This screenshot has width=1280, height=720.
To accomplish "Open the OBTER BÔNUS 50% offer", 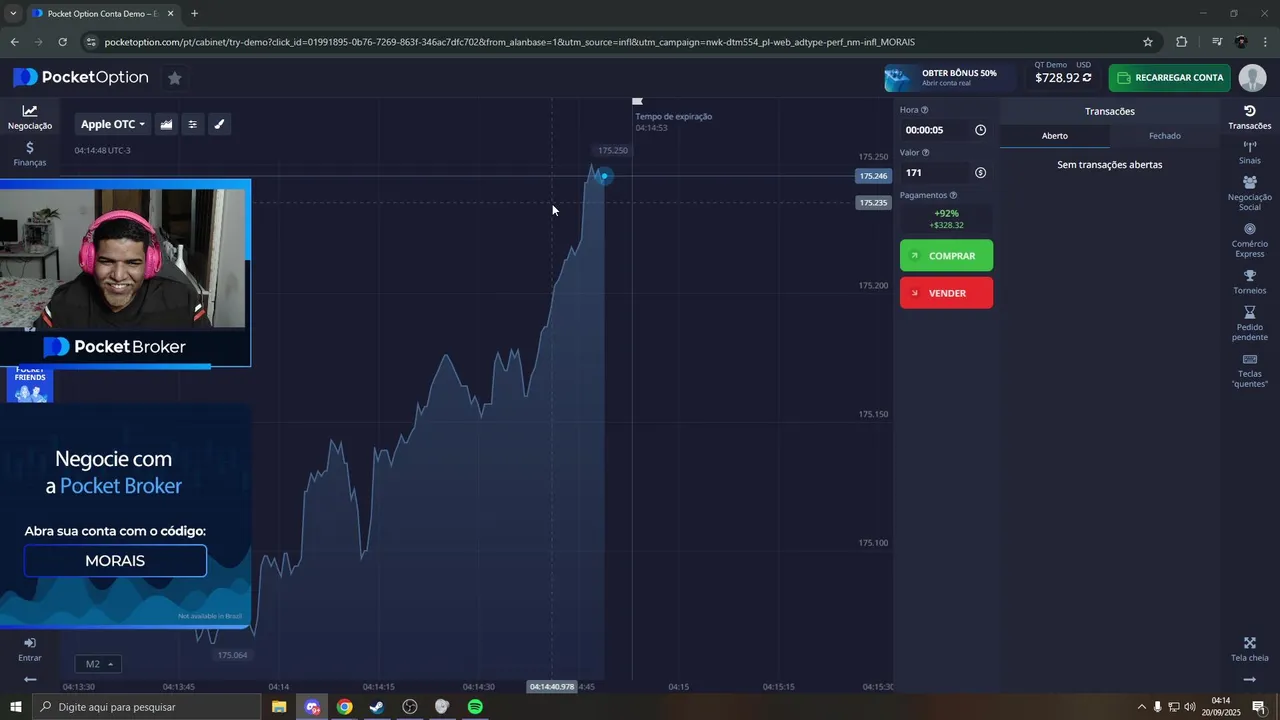I will 950,78.
